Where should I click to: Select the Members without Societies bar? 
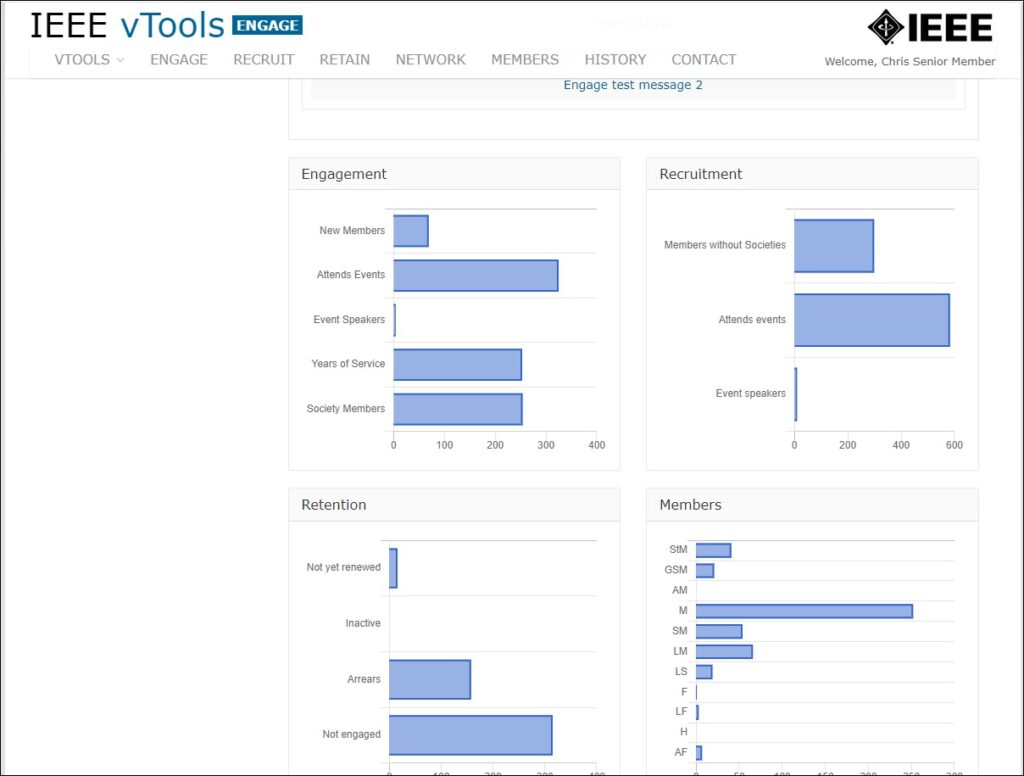click(x=833, y=245)
